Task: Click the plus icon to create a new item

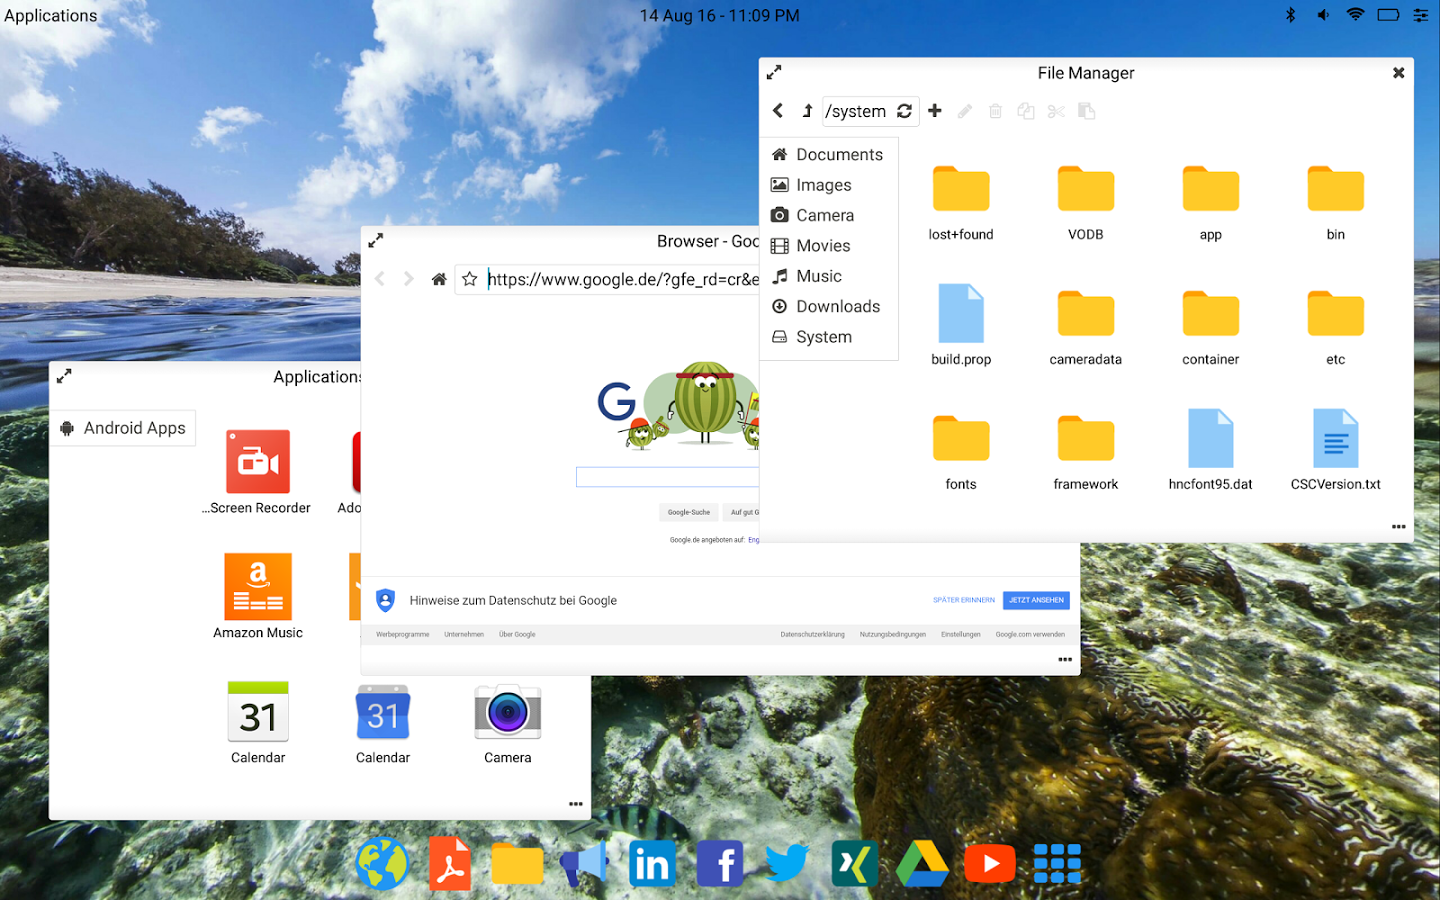Action: tap(935, 111)
